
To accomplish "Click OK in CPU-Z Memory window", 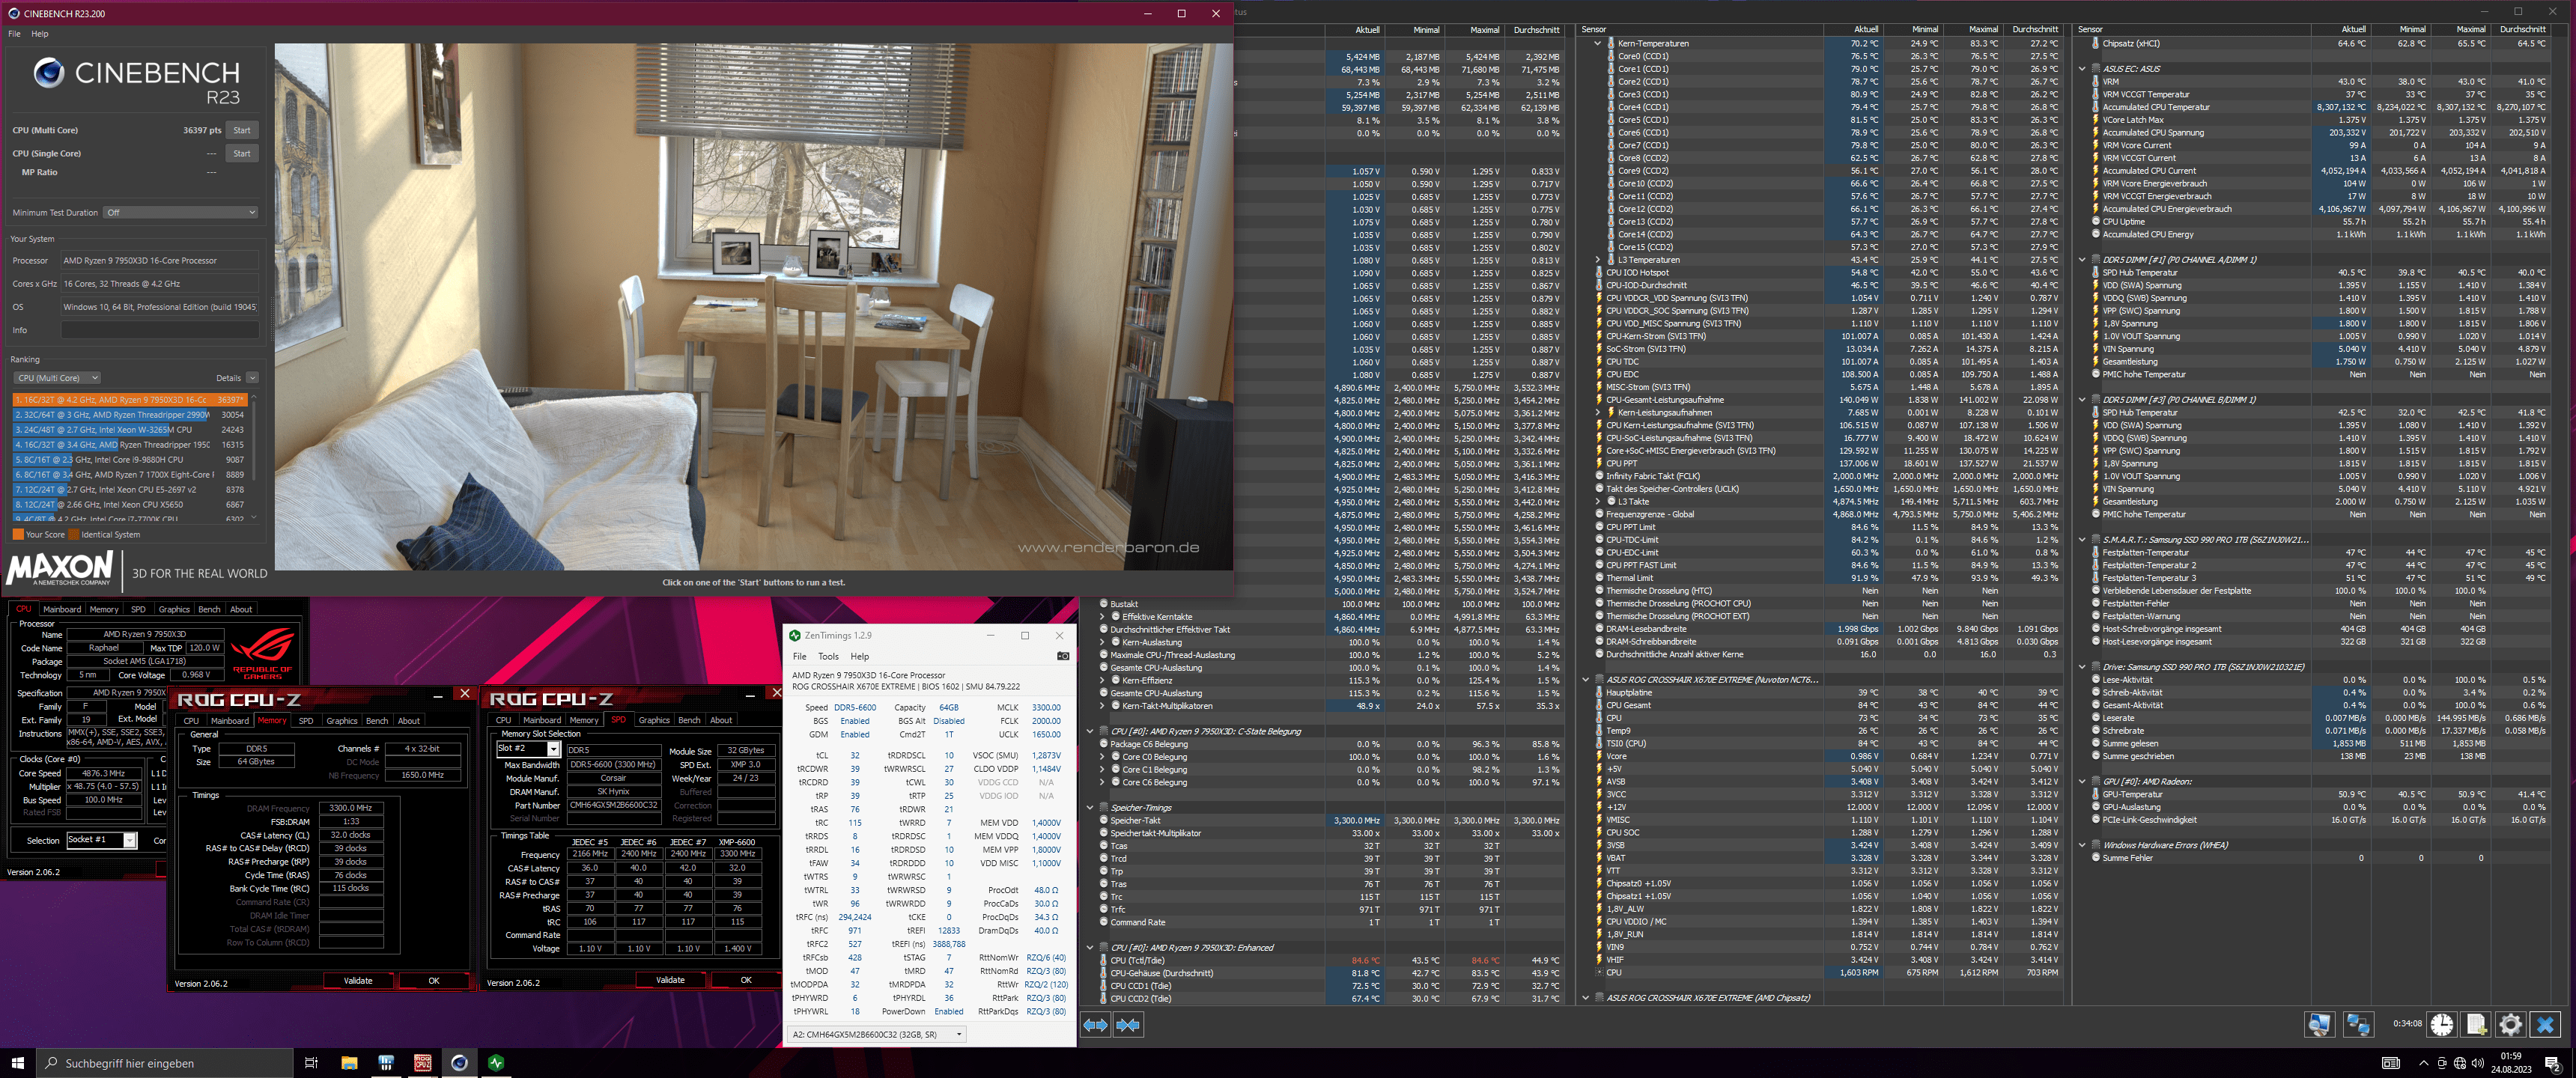I will tap(434, 981).
